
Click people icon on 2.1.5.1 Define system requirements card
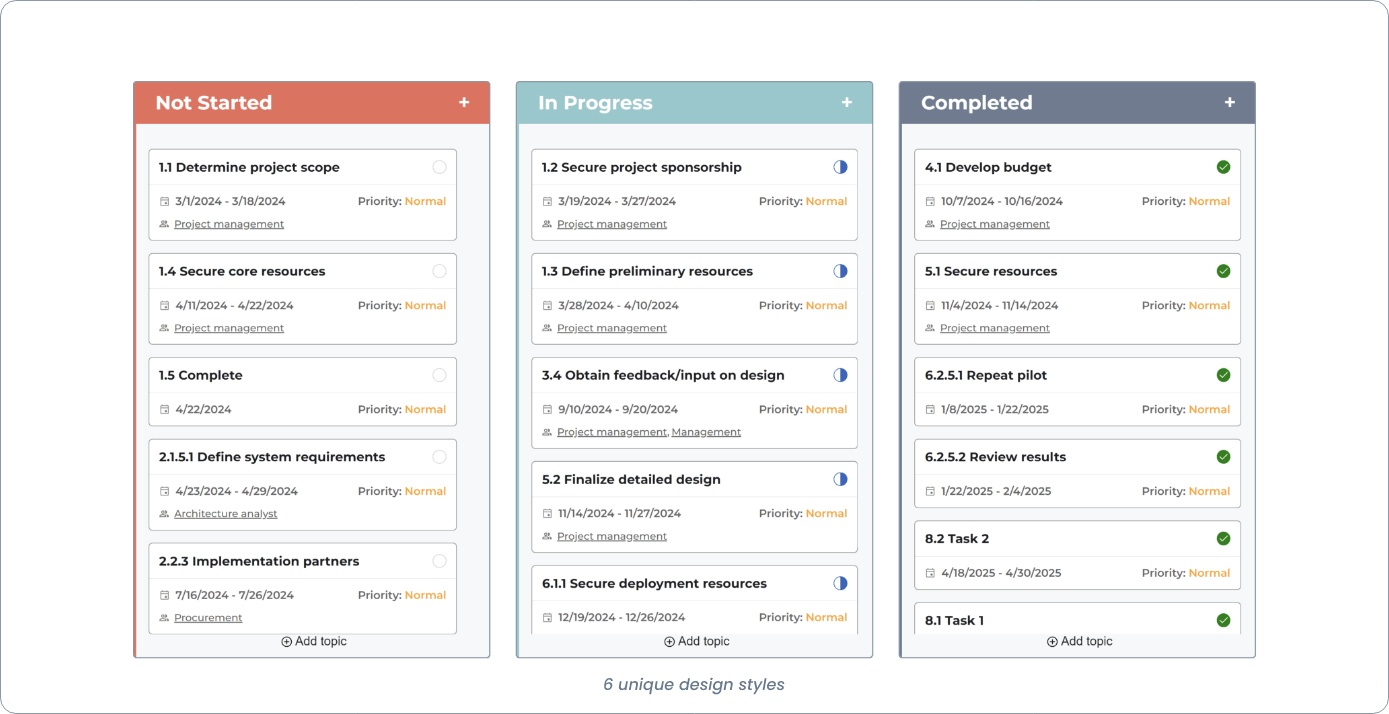164,514
